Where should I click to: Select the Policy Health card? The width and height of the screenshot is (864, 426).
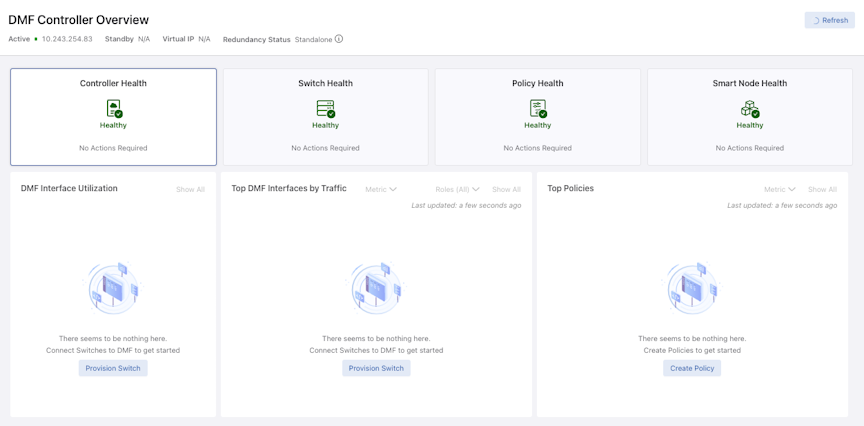pos(538,117)
